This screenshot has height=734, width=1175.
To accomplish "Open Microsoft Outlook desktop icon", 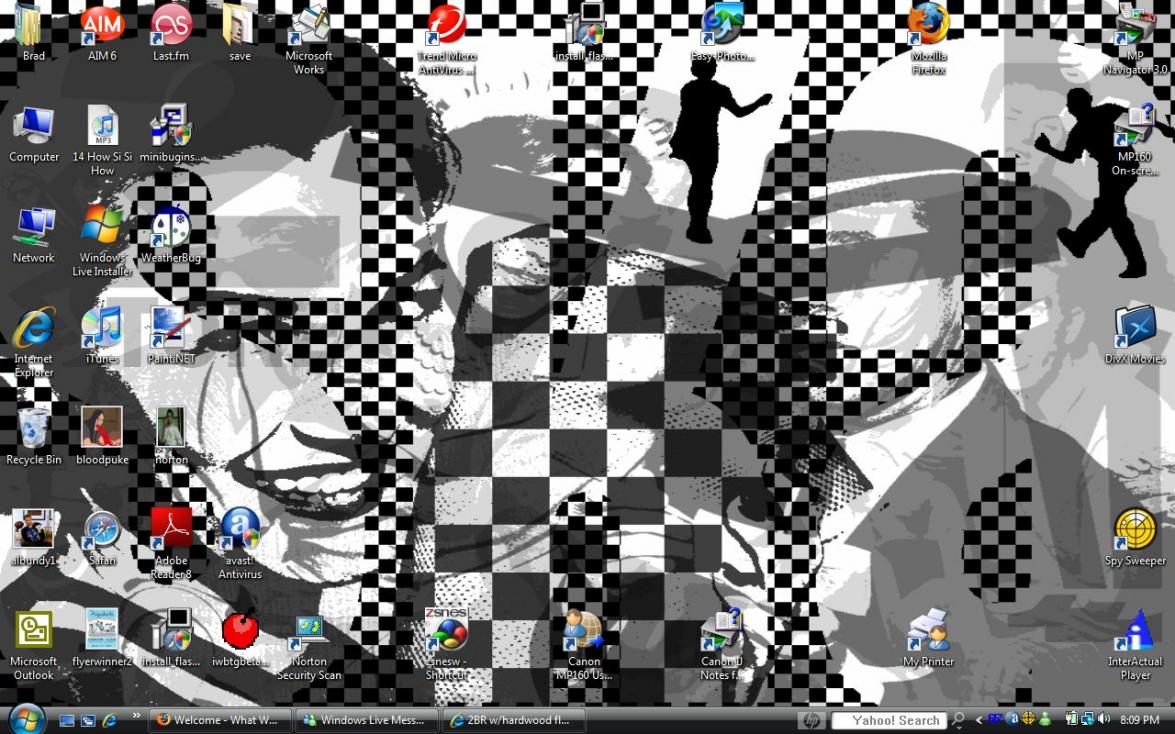I will [34, 646].
